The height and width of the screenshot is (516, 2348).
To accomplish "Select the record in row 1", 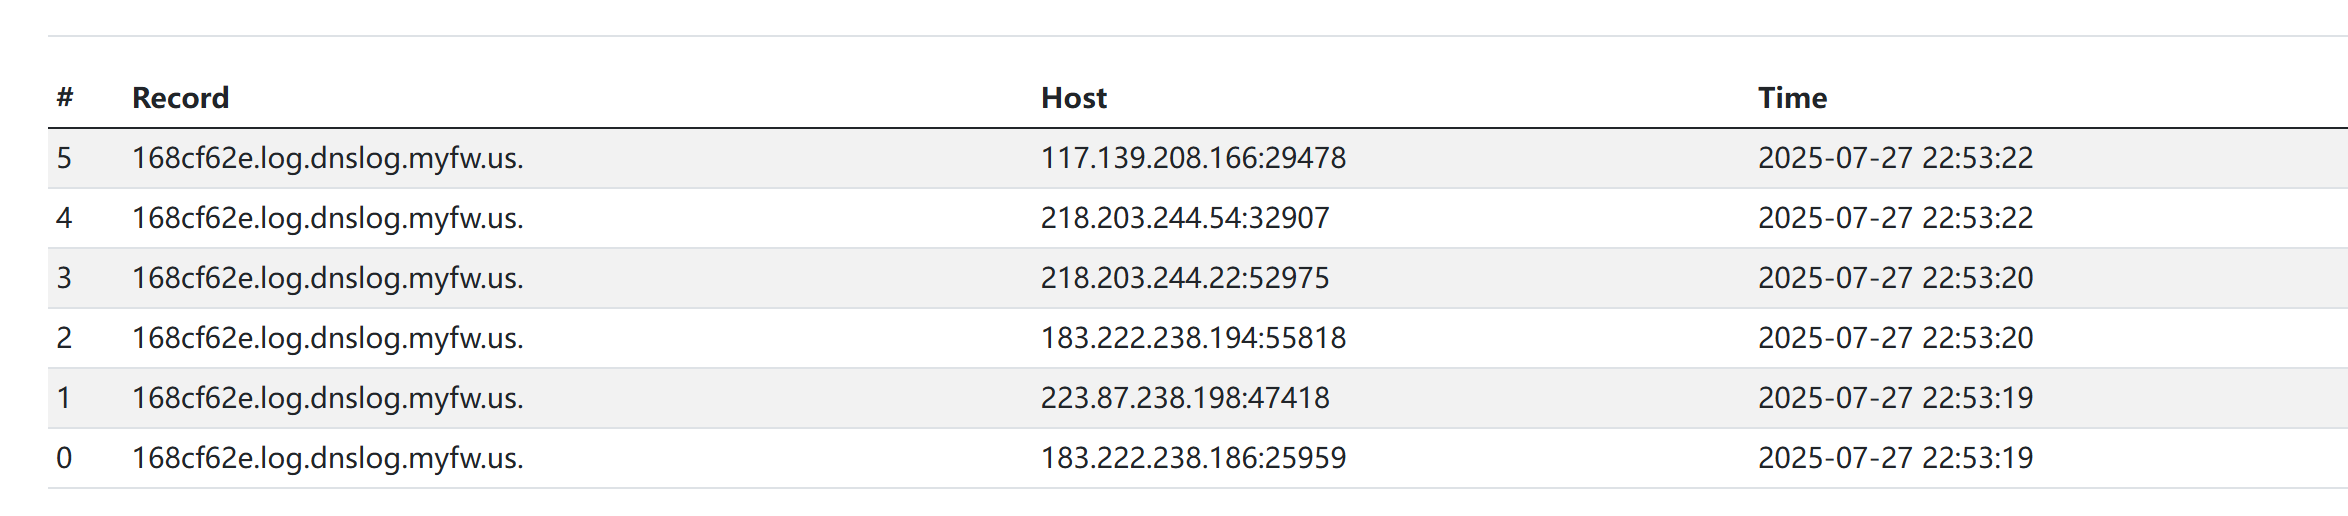I will click(327, 398).
